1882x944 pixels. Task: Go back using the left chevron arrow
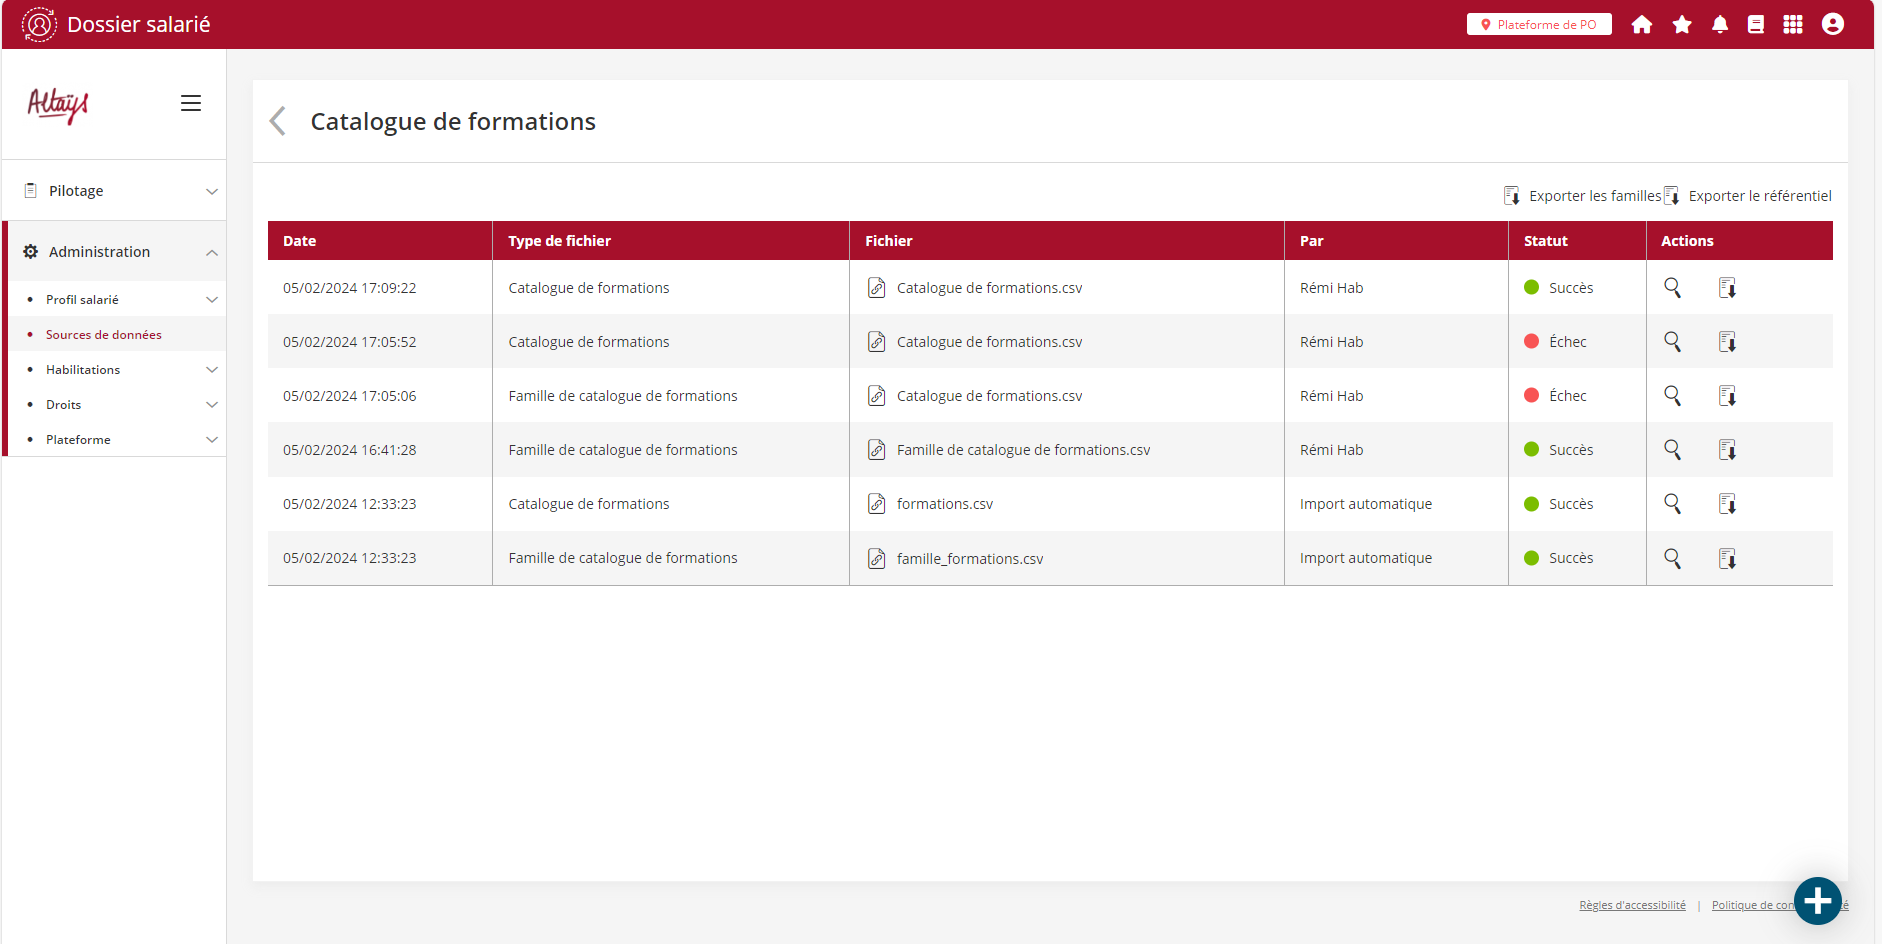tap(278, 121)
